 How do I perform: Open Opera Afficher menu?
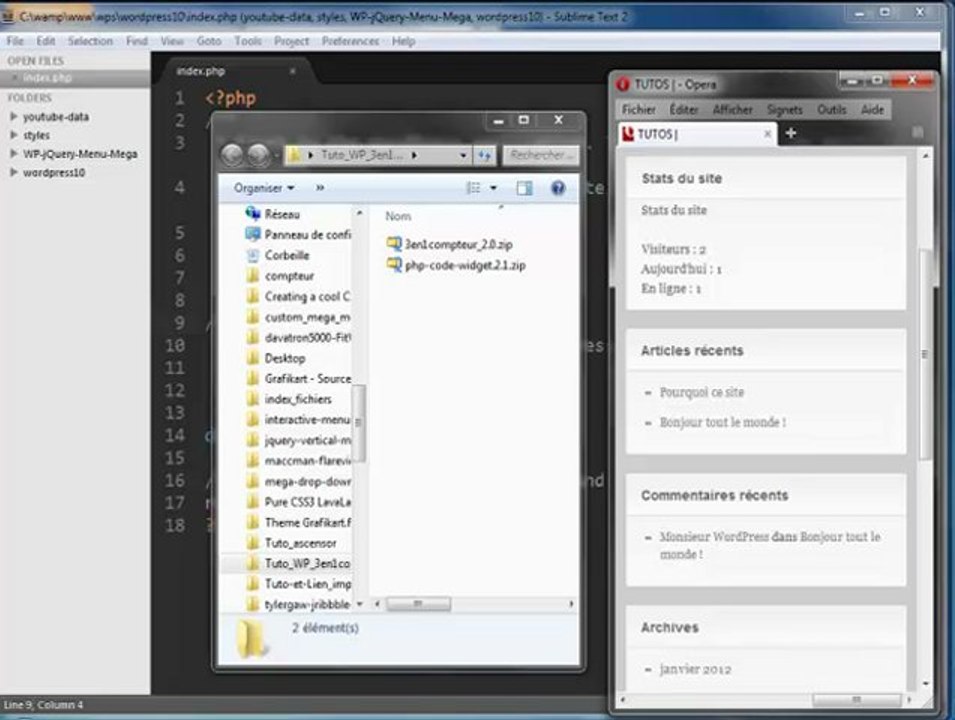pyautogui.click(x=733, y=110)
